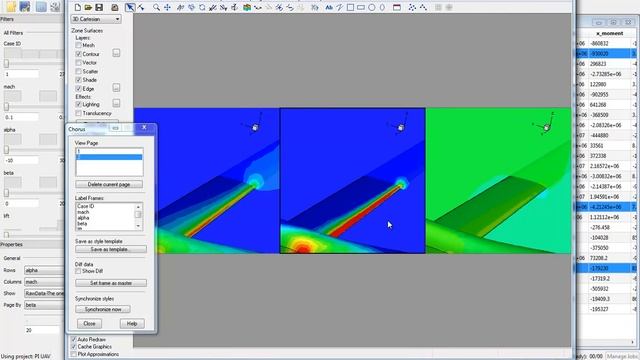Screen dimensions: 640x360
Task: Enable the Translucency effect checkbox
Action: tap(78, 113)
